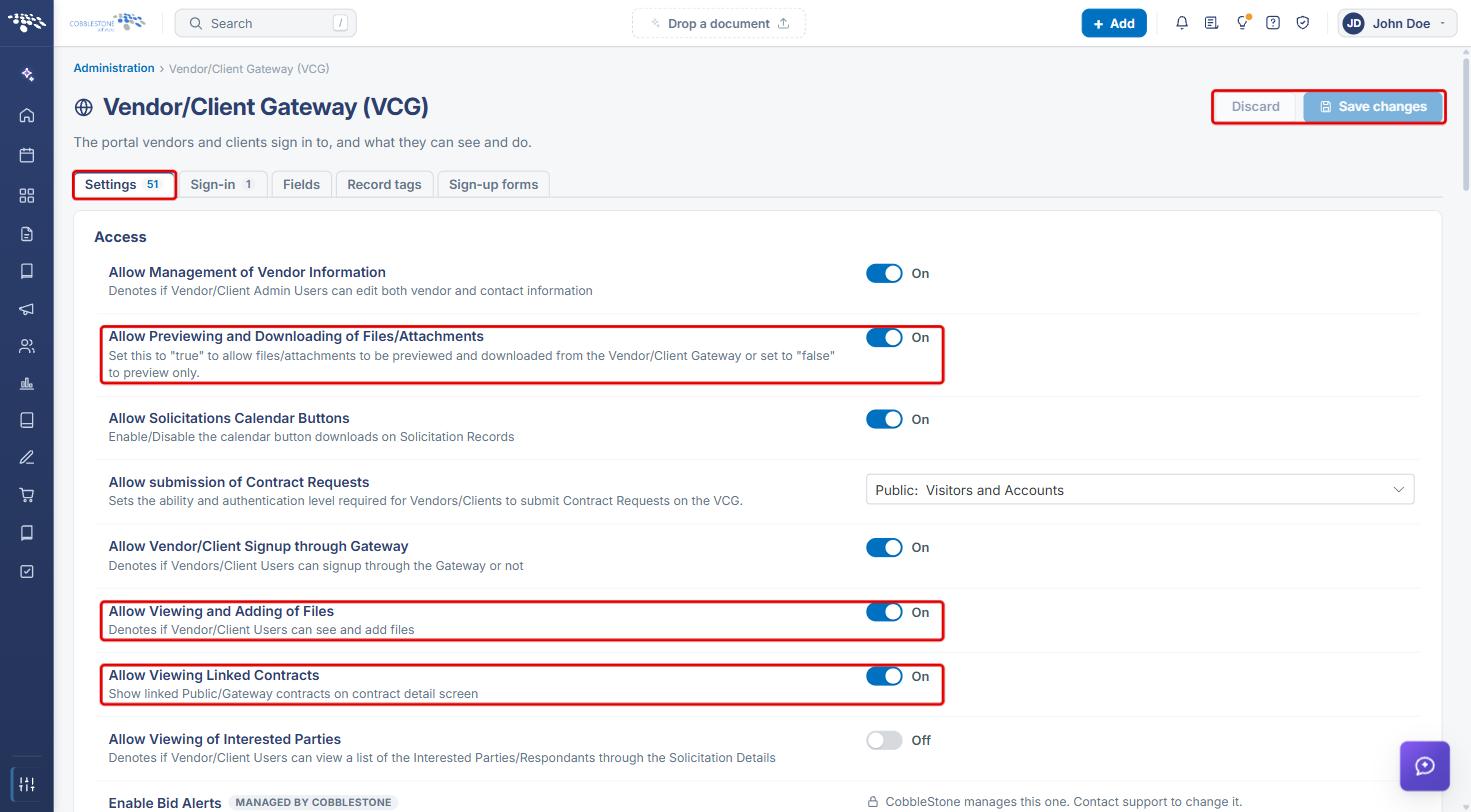
Task: Open the Allow submission of Contract Requests dropdown
Action: pyautogui.click(x=1140, y=490)
